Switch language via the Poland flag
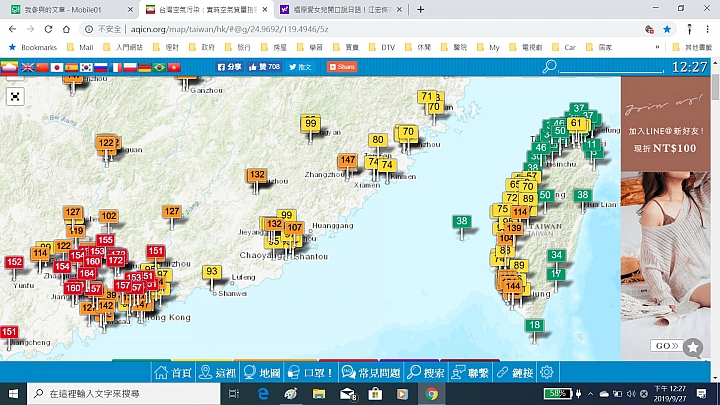720x405 pixels. 130,68
